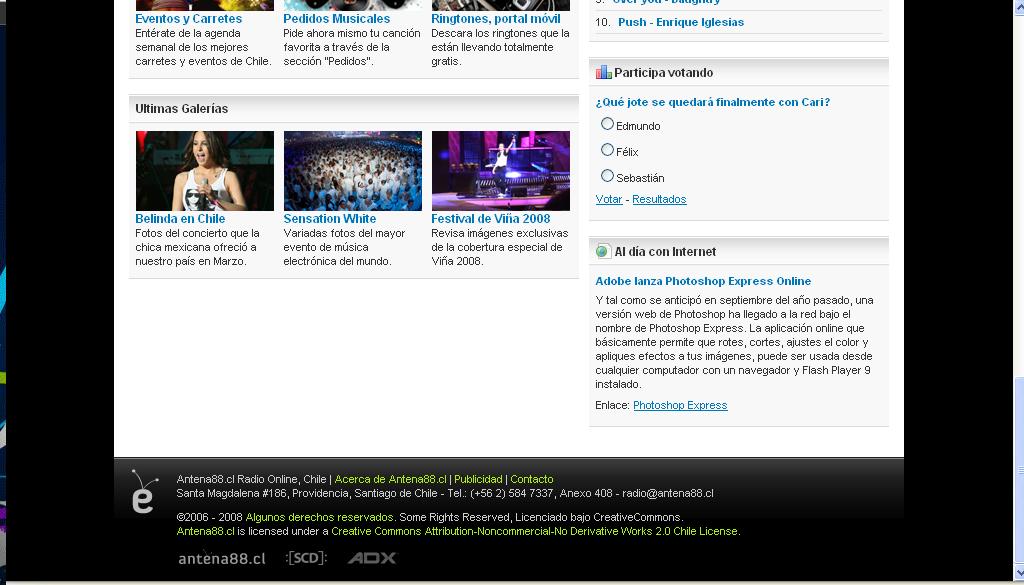The height and width of the screenshot is (585, 1024).
Task: Click the globe icon beside Al día con Internet
Action: (603, 251)
